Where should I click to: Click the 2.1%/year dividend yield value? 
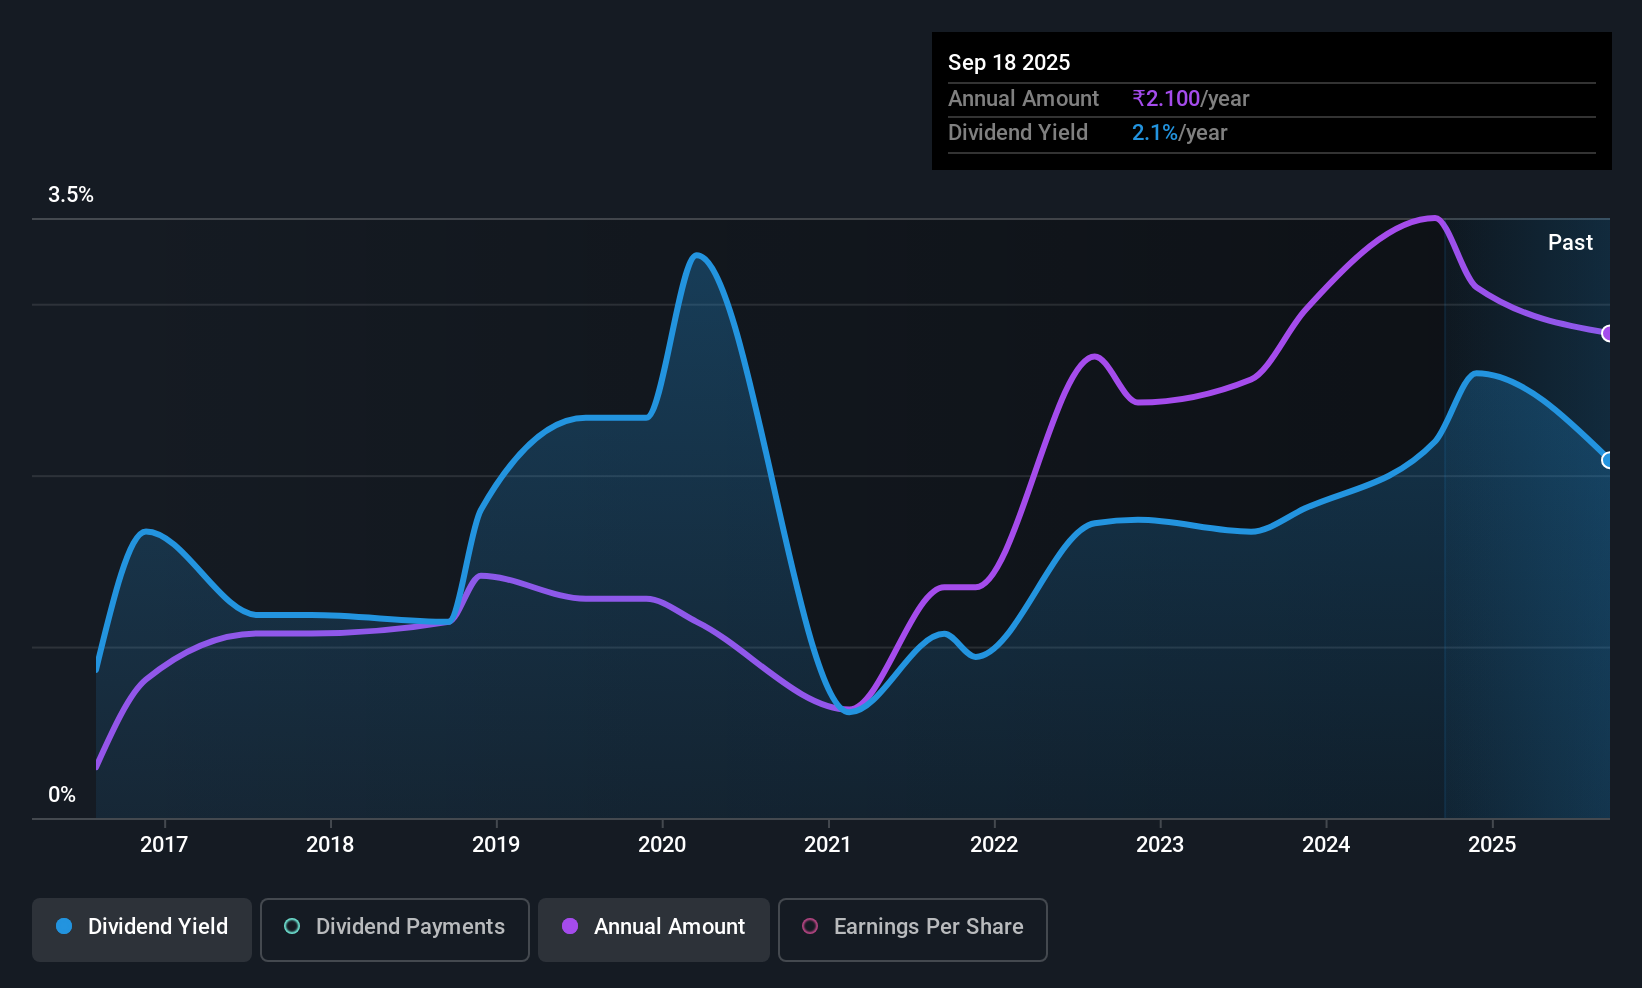pos(1180,132)
